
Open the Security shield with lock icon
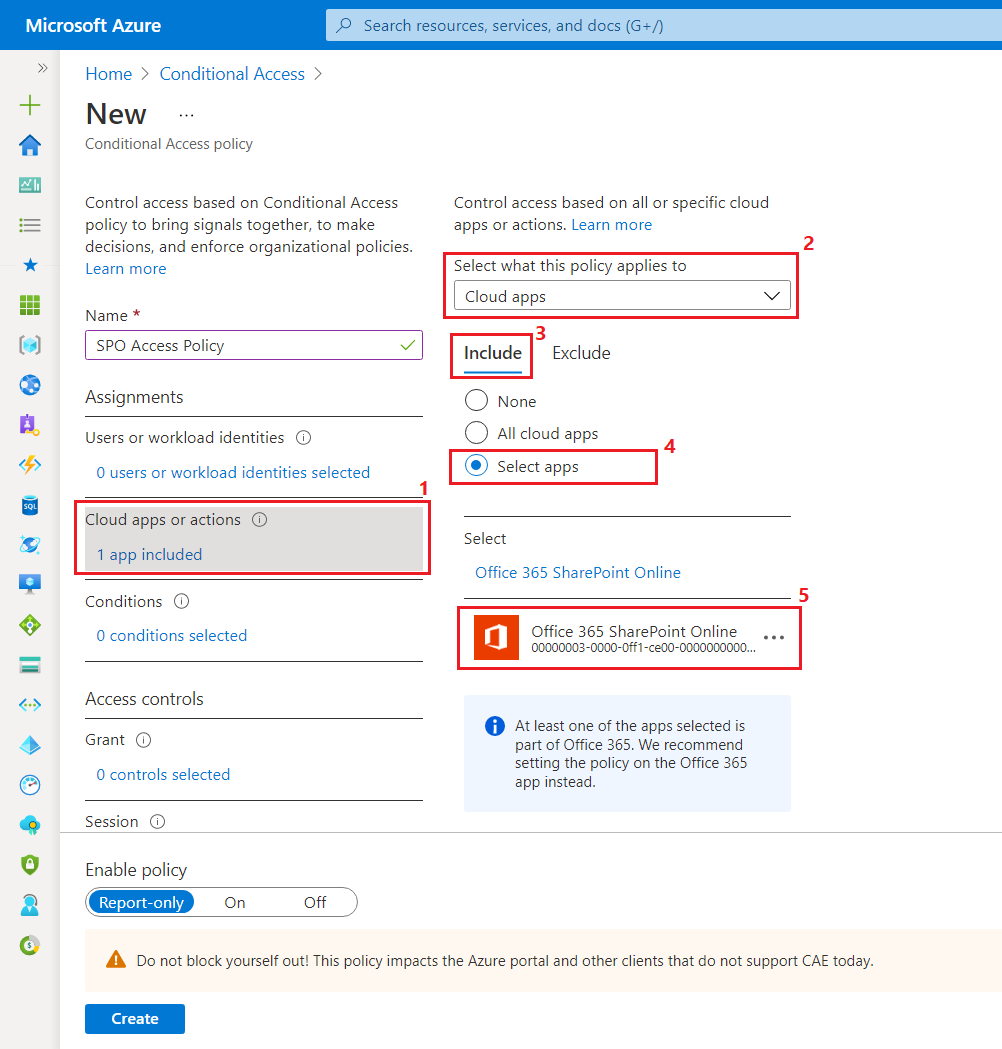29,864
